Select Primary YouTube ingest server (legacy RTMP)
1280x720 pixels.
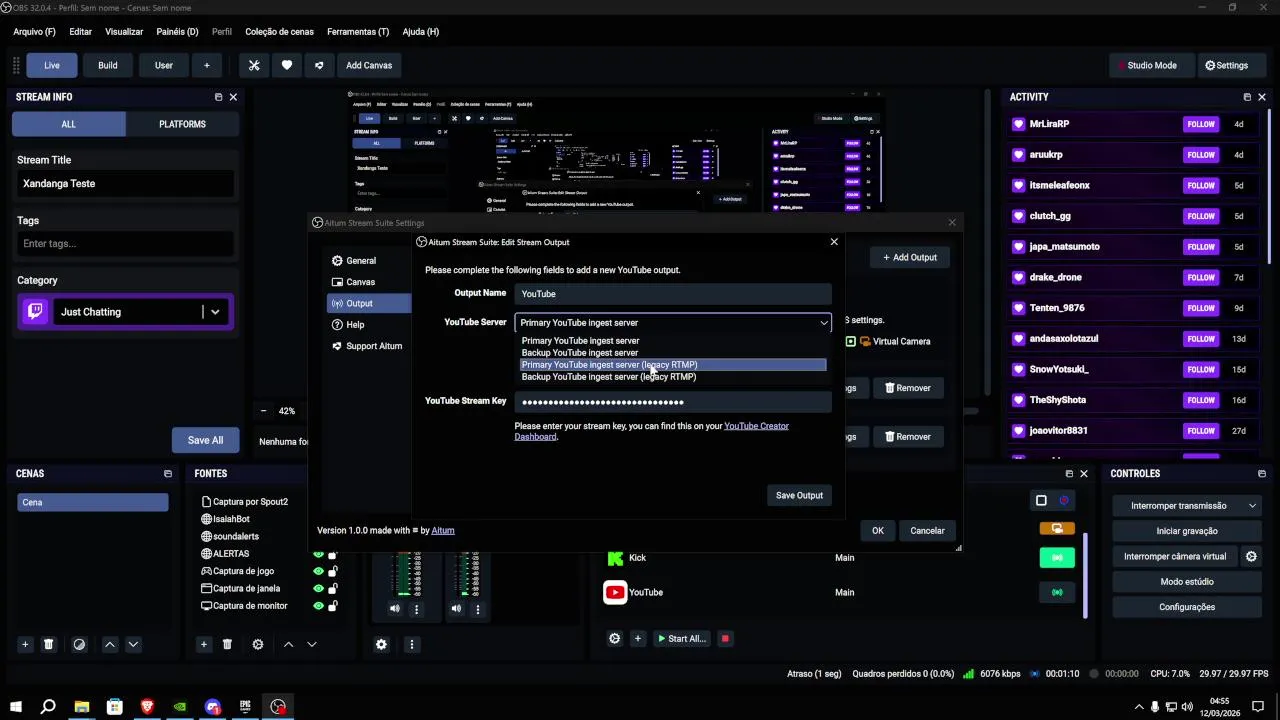tap(673, 365)
